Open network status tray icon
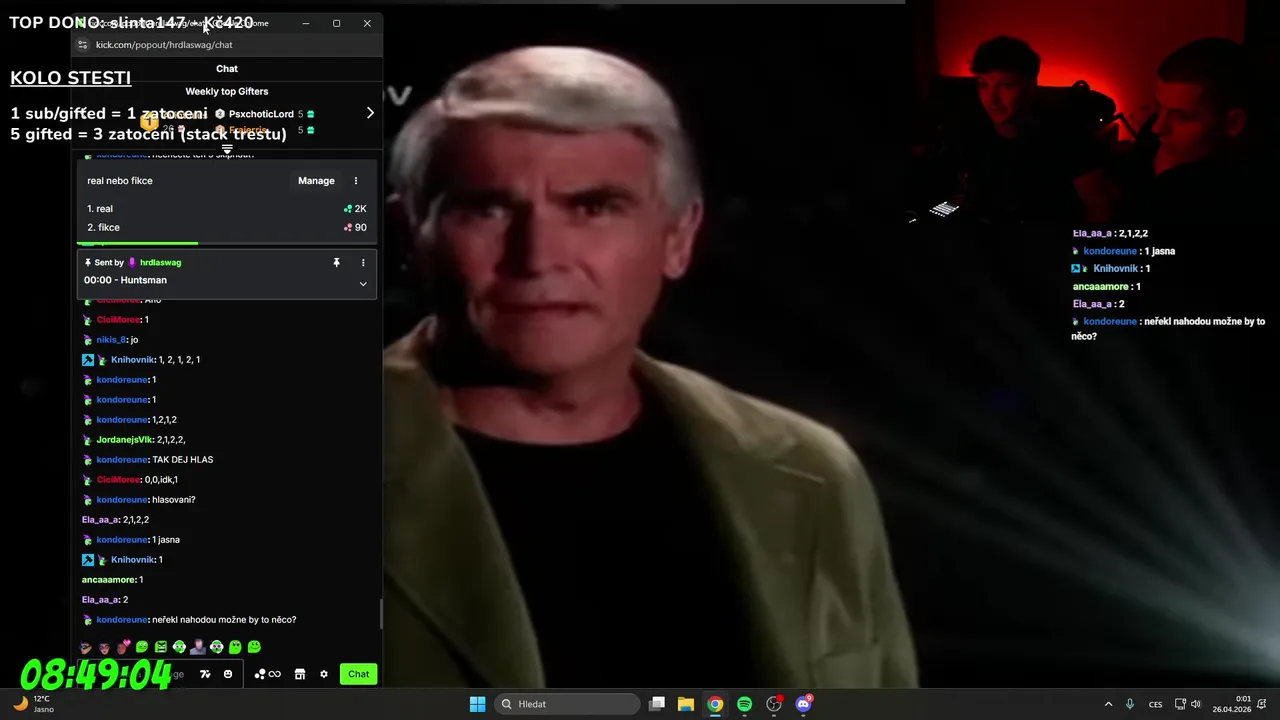The width and height of the screenshot is (1280, 720). point(1180,704)
